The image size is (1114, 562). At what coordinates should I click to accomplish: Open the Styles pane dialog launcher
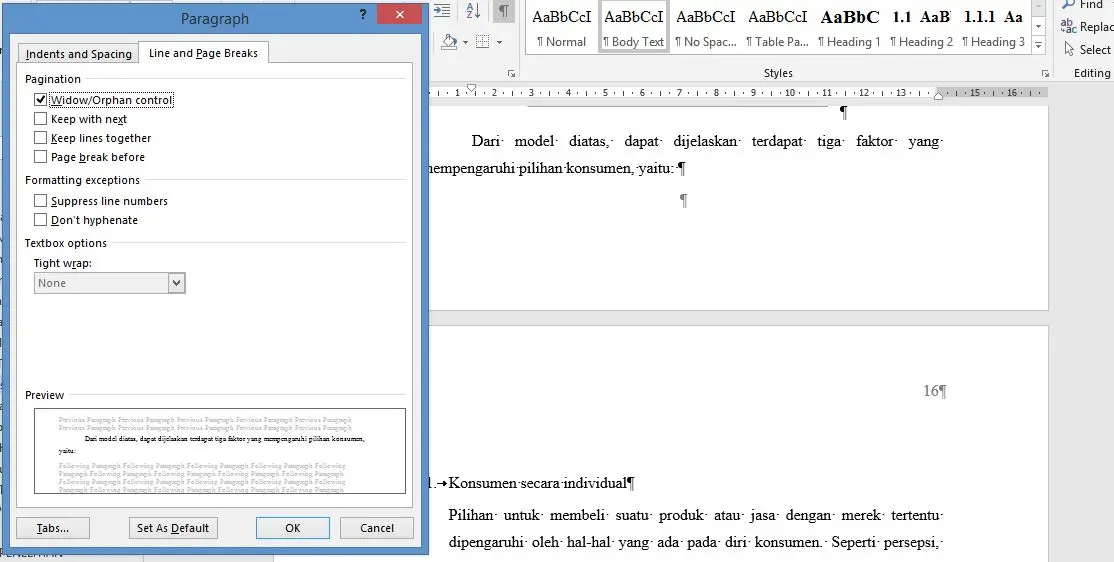1045,73
